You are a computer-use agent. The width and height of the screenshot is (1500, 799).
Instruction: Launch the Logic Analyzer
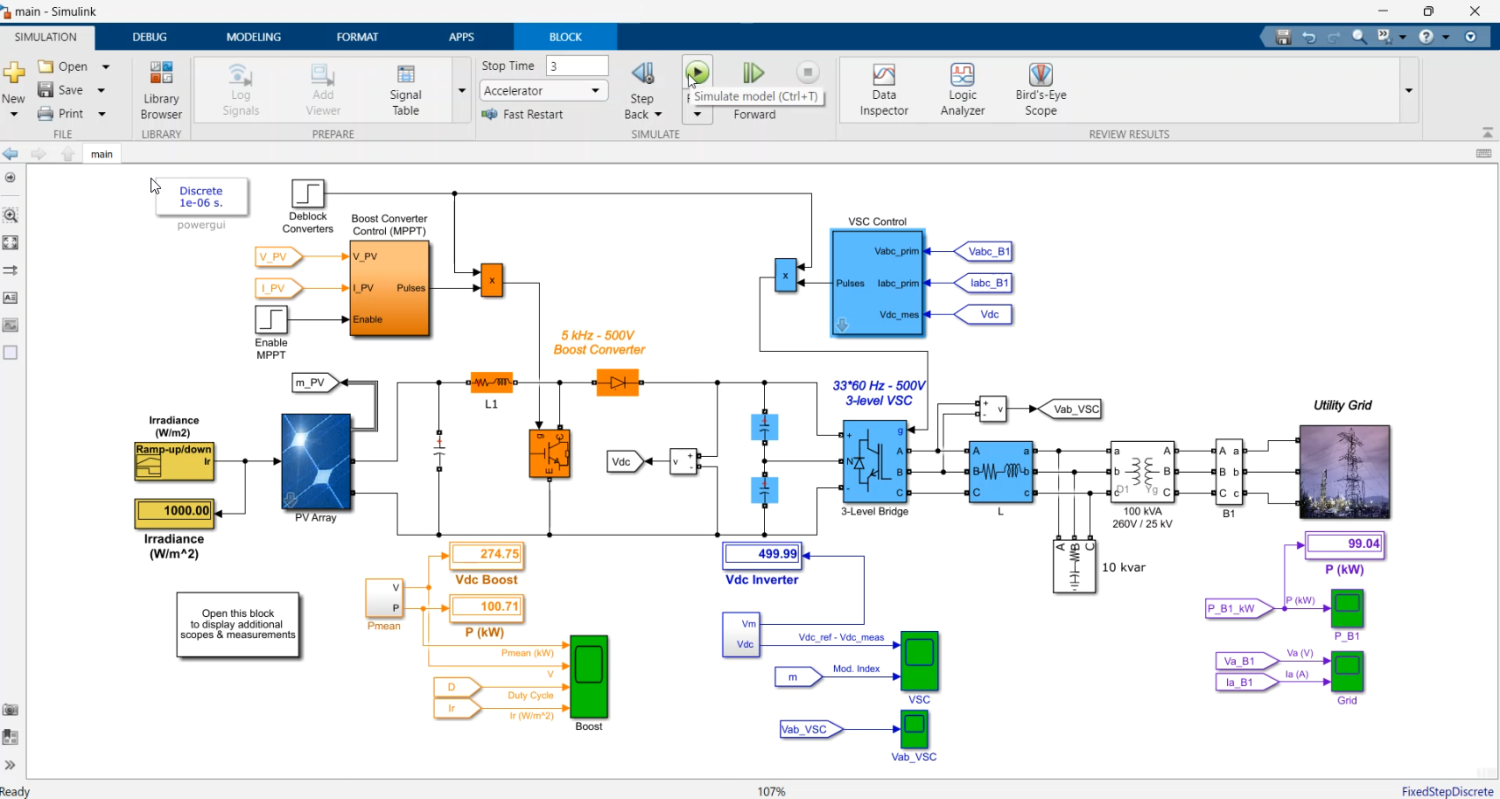coord(961,88)
